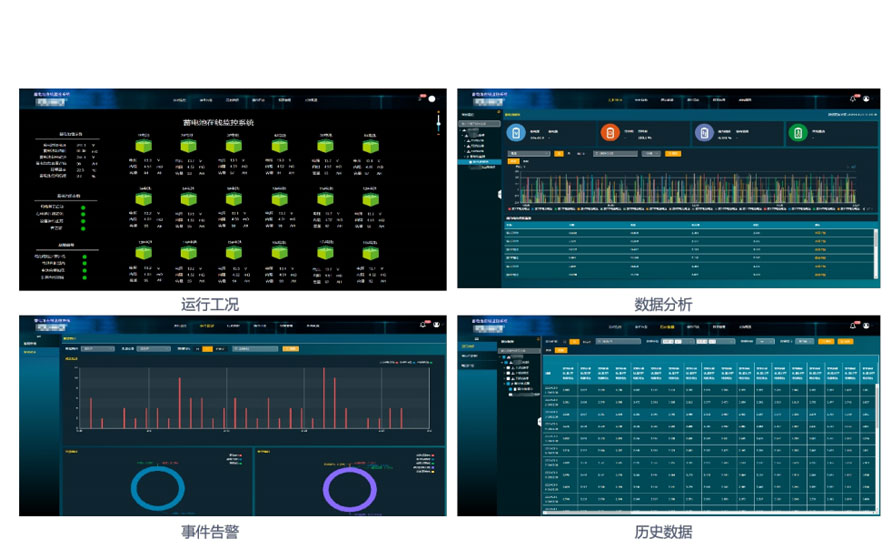The height and width of the screenshot is (550, 890).
Task: Click the orange button beside the first data analysis dropdown
Action: pyautogui.click(x=559, y=154)
